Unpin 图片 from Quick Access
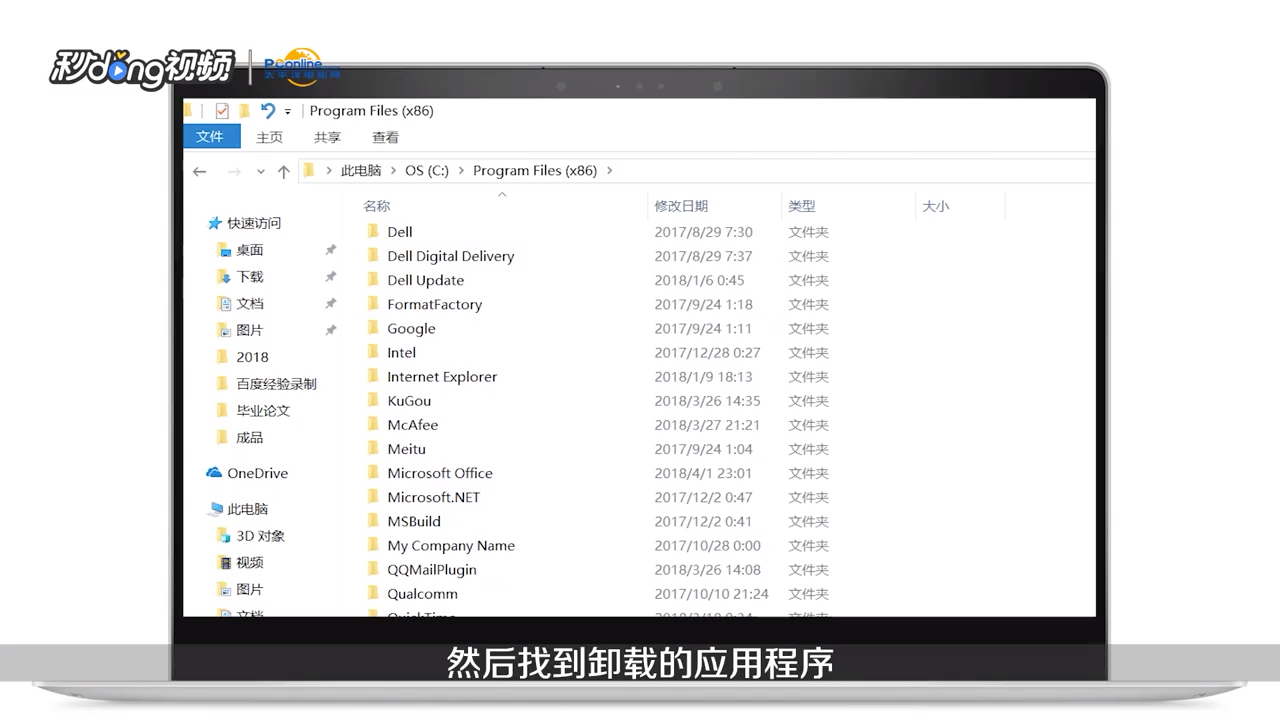Image resolution: width=1280 pixels, height=720 pixels. pyautogui.click(x=331, y=330)
